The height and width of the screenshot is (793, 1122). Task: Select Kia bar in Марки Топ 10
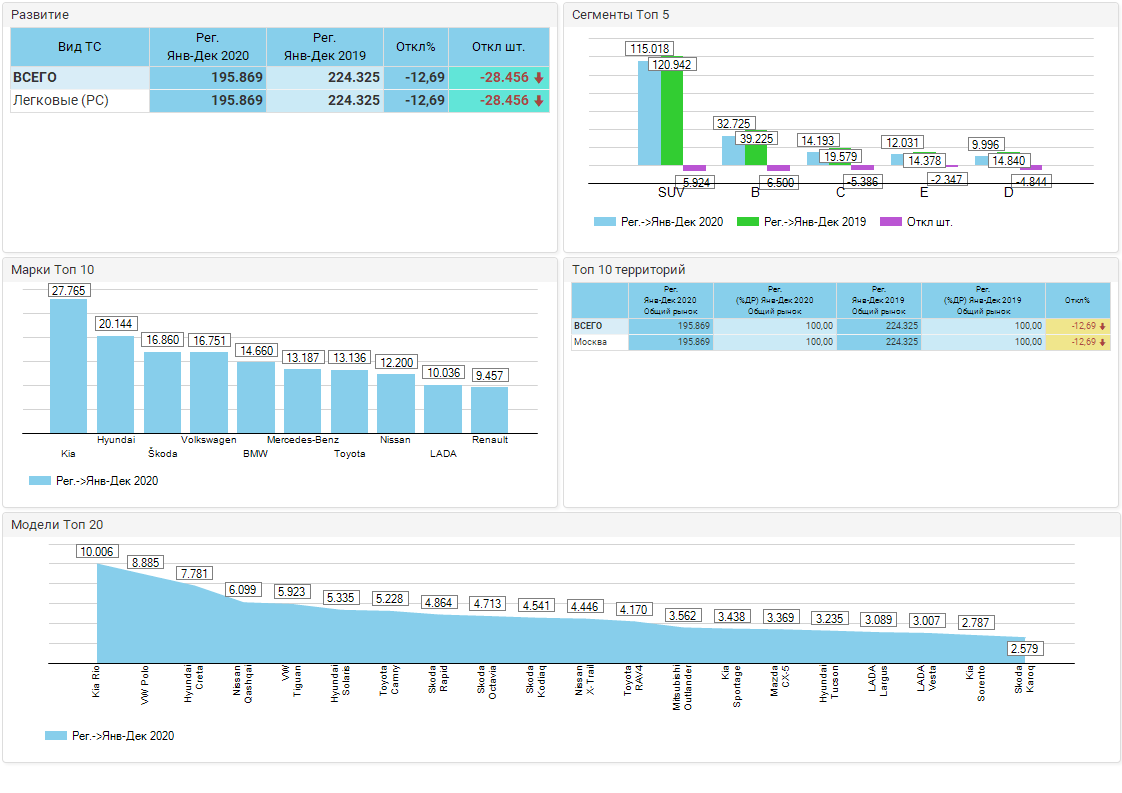pyautogui.click(x=68, y=365)
